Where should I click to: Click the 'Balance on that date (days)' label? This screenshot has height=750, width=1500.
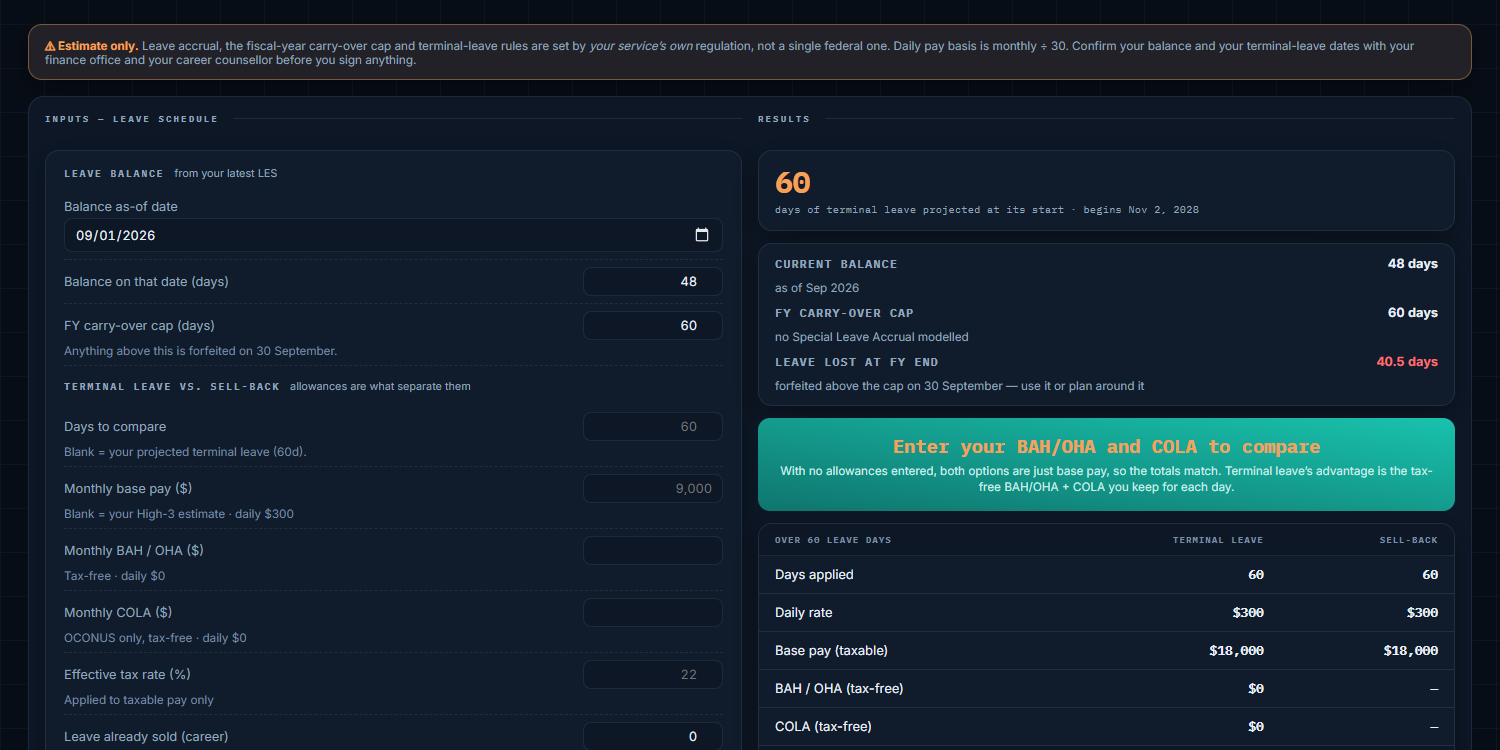click(x=146, y=282)
